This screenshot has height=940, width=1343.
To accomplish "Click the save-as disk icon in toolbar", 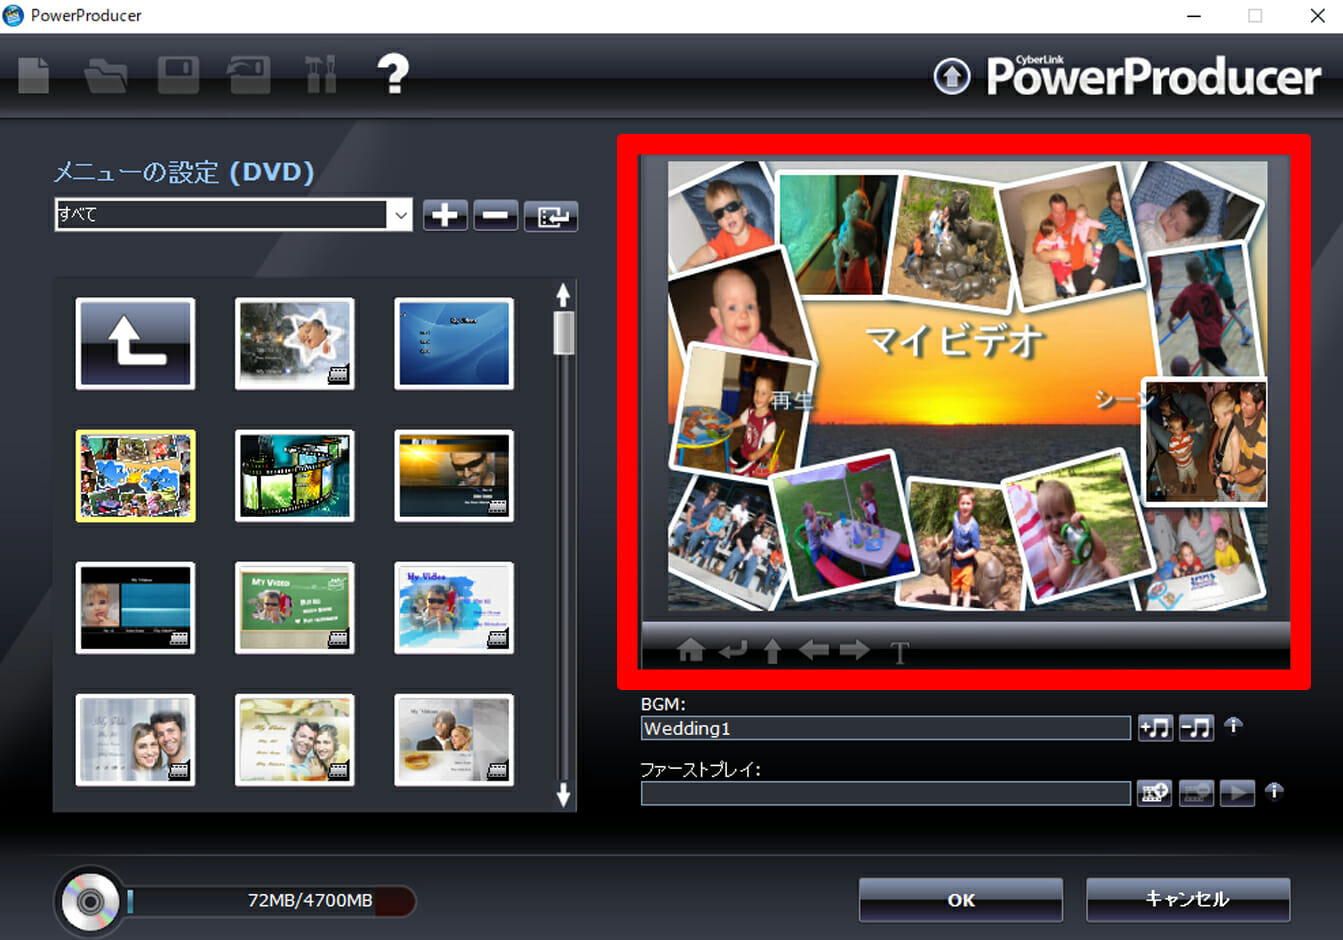I will (x=248, y=75).
